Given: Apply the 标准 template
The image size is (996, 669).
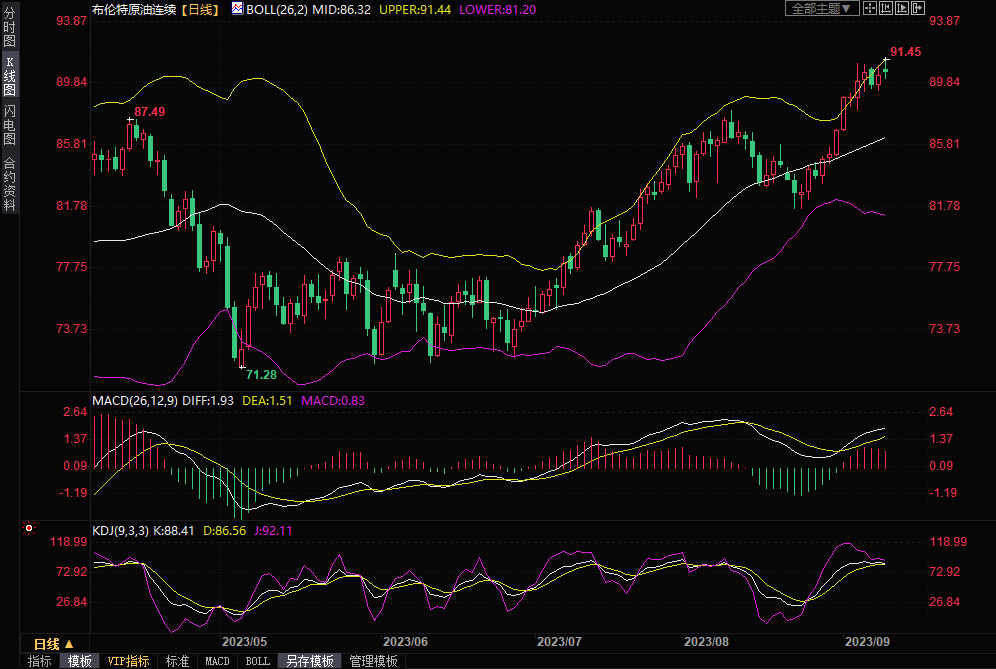Looking at the screenshot, I should pyautogui.click(x=178, y=661).
